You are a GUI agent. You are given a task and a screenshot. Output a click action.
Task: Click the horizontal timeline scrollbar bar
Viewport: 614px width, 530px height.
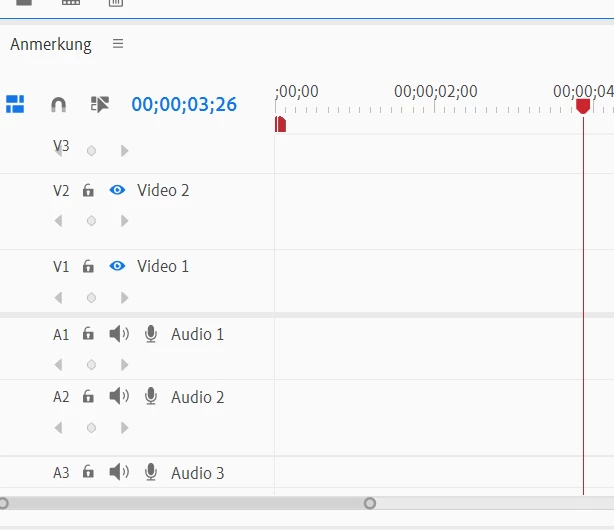point(186,503)
